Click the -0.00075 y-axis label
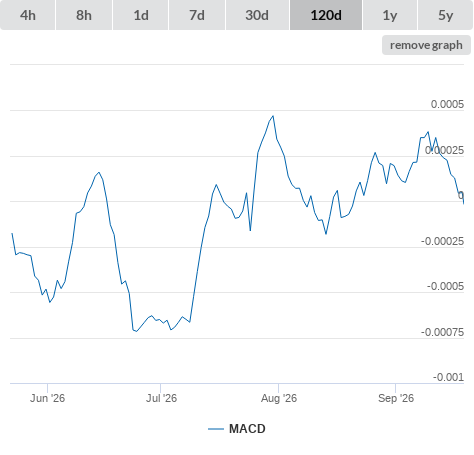474x455 pixels. point(442,332)
